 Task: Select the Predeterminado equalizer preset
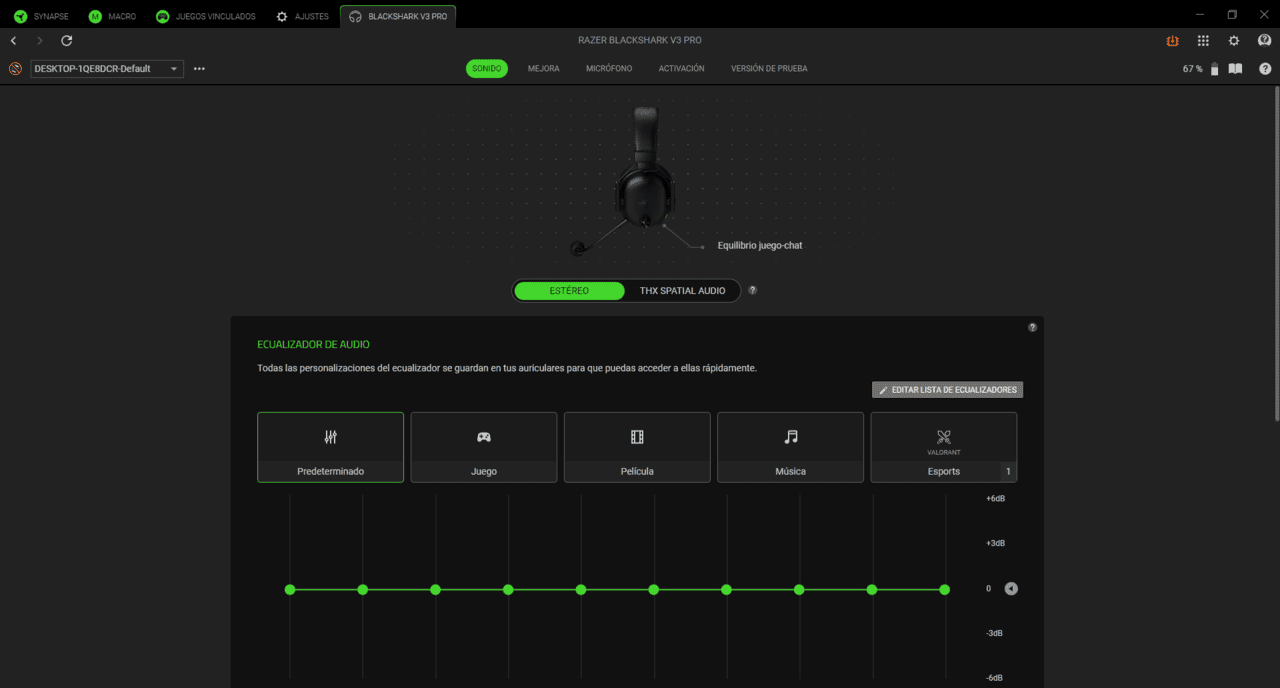(330, 447)
